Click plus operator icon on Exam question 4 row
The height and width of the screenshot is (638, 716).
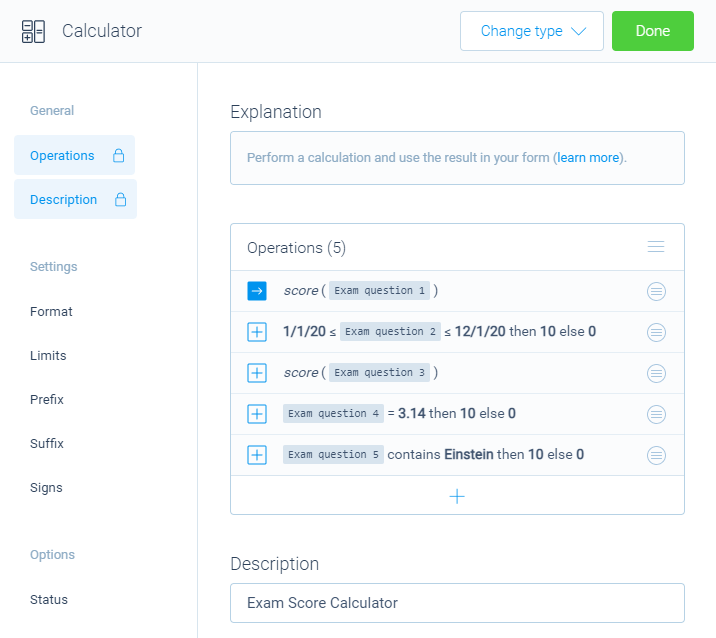(x=257, y=414)
